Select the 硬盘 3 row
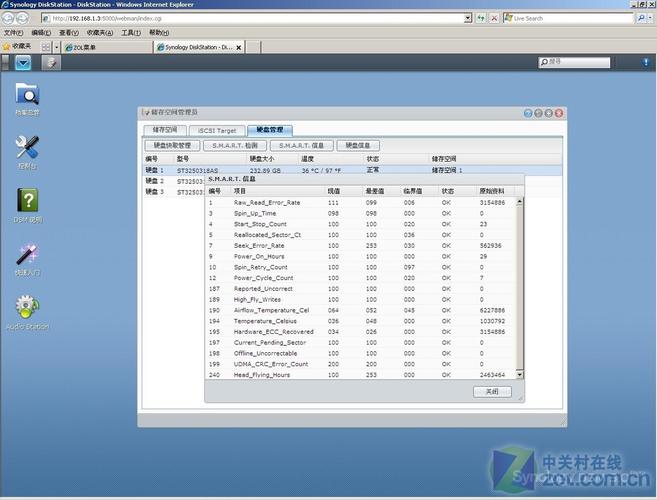This screenshot has height=500, width=657. [x=173, y=192]
